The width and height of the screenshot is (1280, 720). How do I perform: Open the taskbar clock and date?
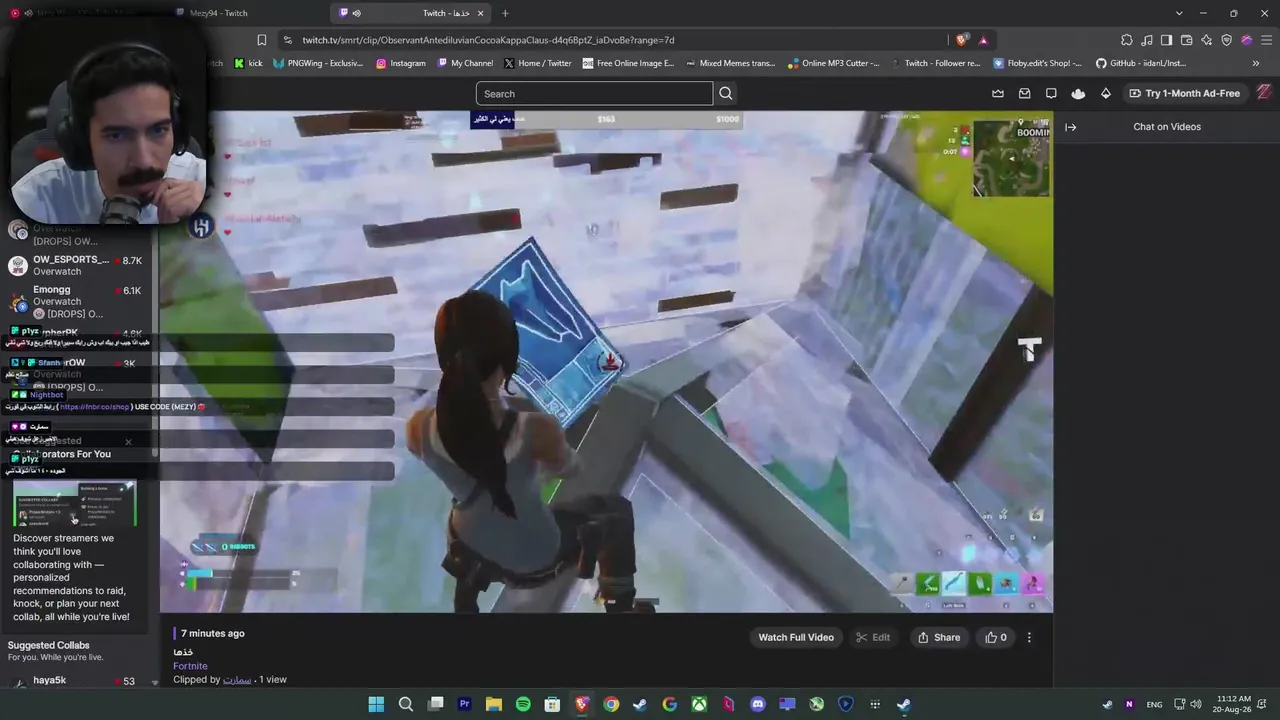1233,704
